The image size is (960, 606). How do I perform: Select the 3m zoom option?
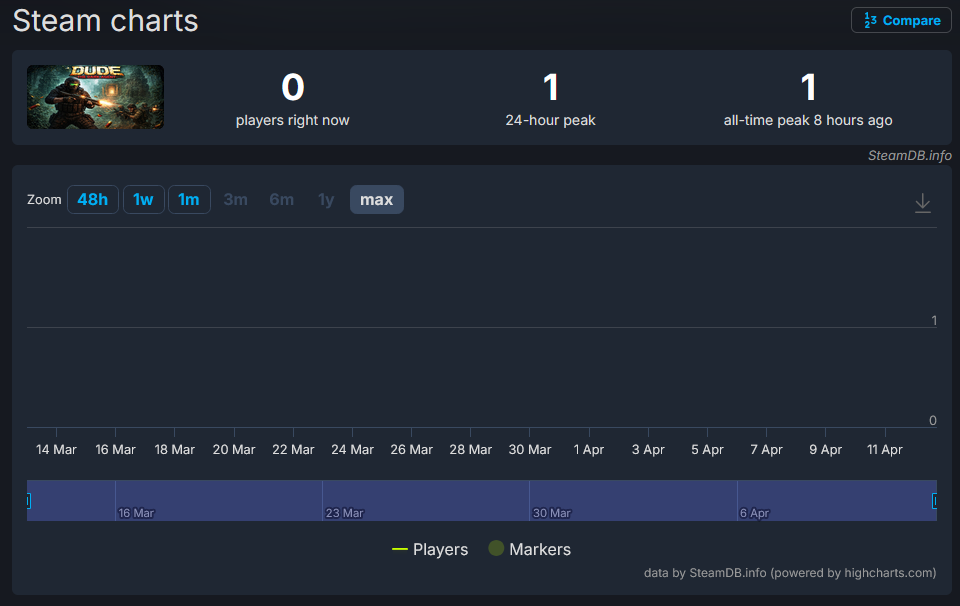(x=236, y=200)
